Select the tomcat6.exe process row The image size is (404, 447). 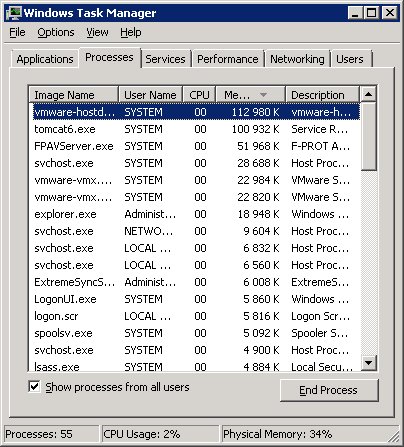(x=196, y=129)
